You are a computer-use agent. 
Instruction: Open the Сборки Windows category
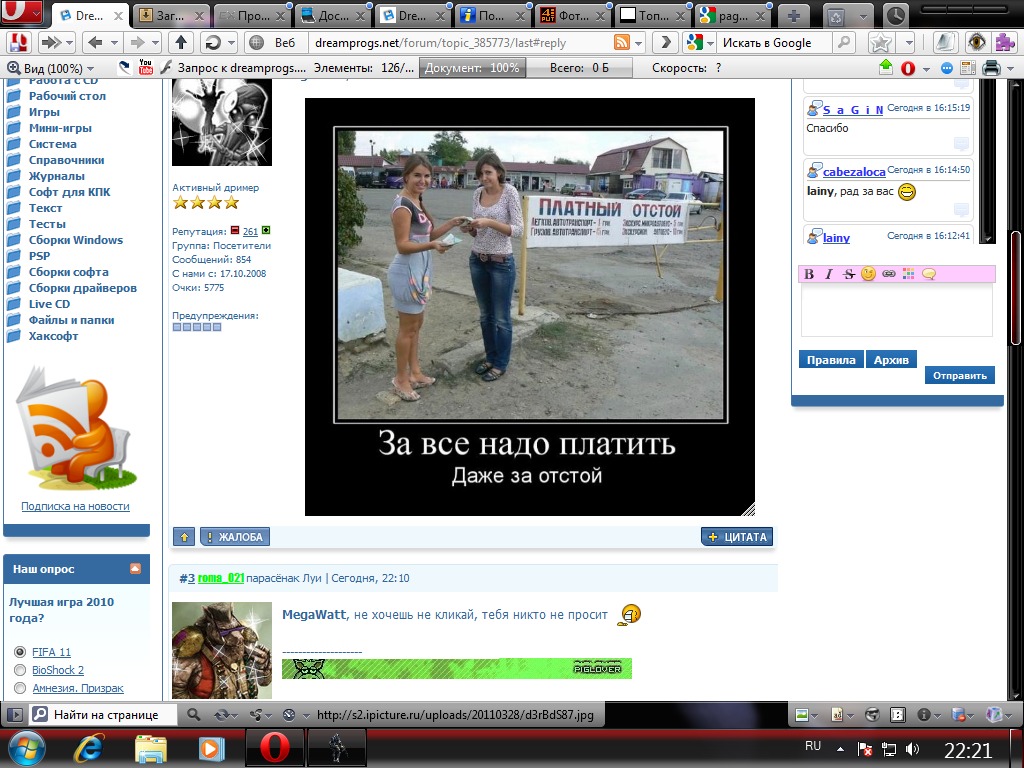(x=76, y=240)
